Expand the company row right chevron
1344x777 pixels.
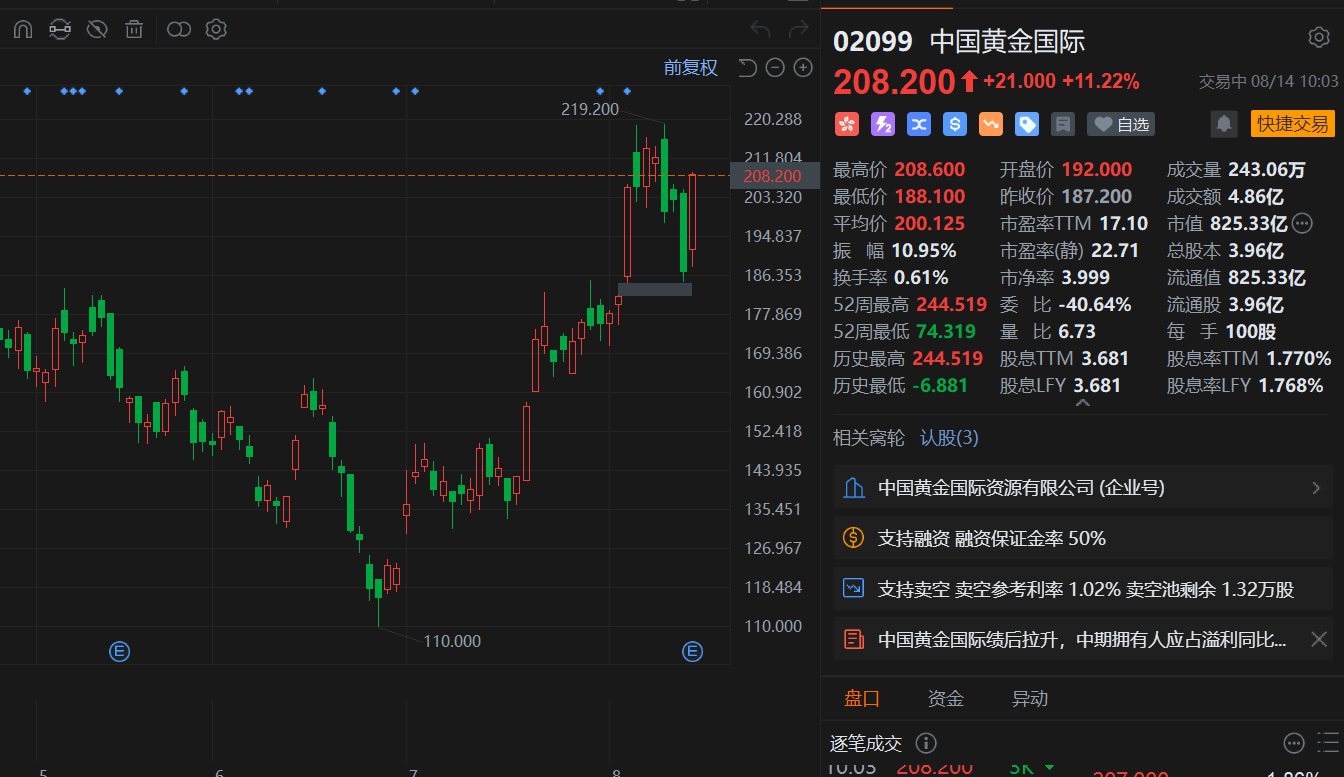point(1316,488)
